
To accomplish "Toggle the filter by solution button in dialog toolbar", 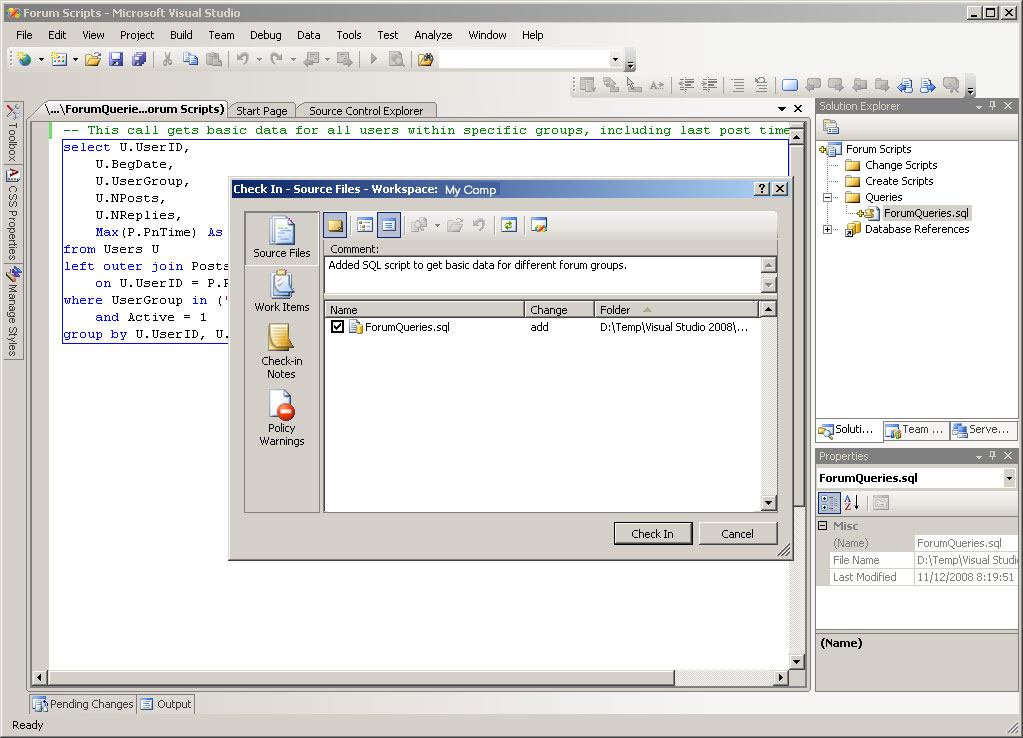I will [389, 226].
